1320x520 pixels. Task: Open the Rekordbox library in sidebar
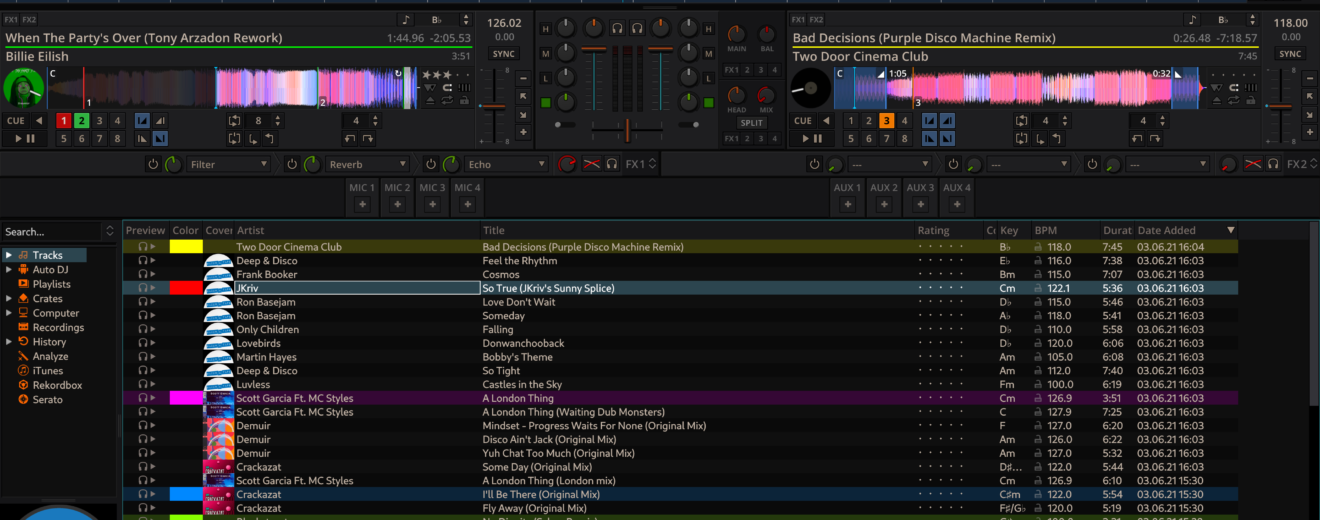[x=56, y=385]
